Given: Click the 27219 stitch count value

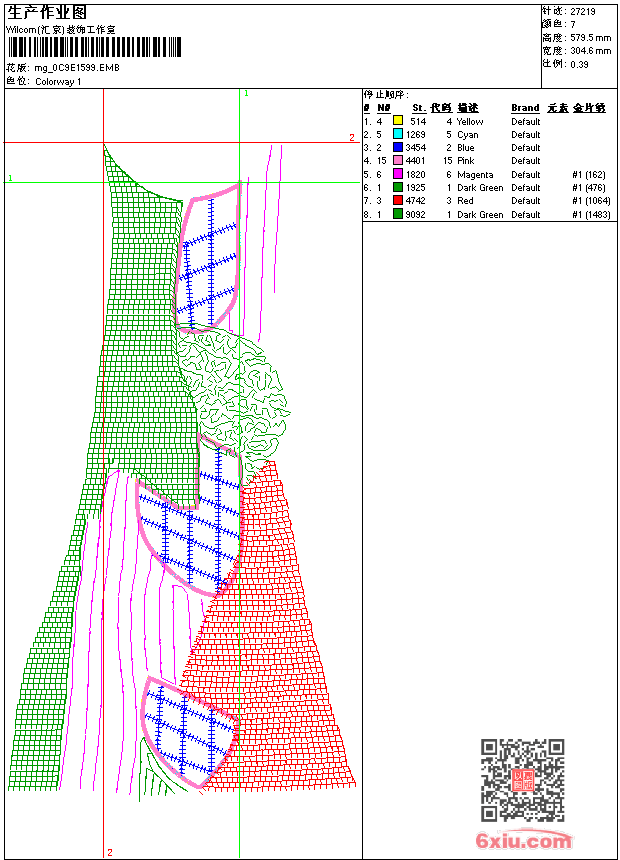Looking at the screenshot, I should (583, 11).
